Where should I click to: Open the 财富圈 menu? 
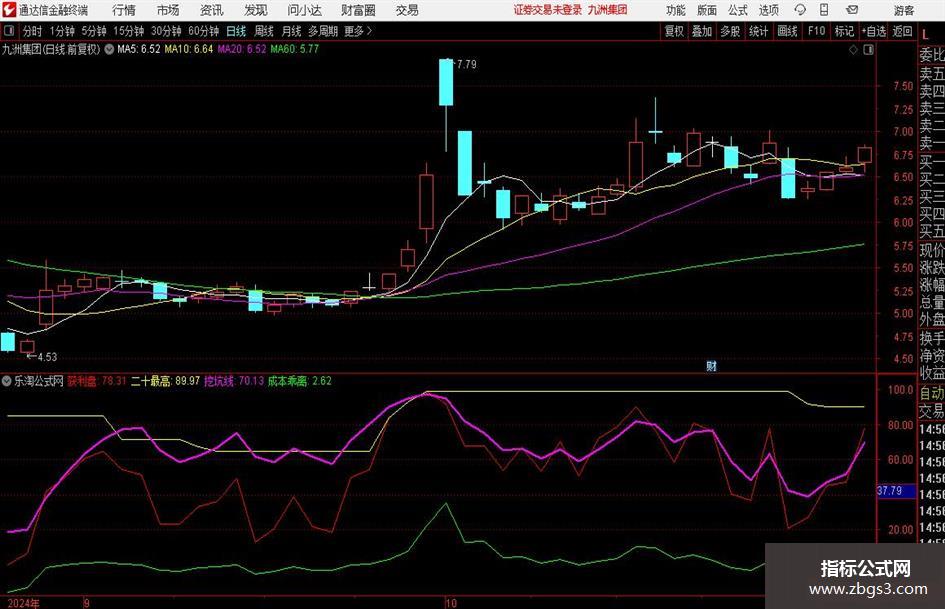pyautogui.click(x=358, y=10)
